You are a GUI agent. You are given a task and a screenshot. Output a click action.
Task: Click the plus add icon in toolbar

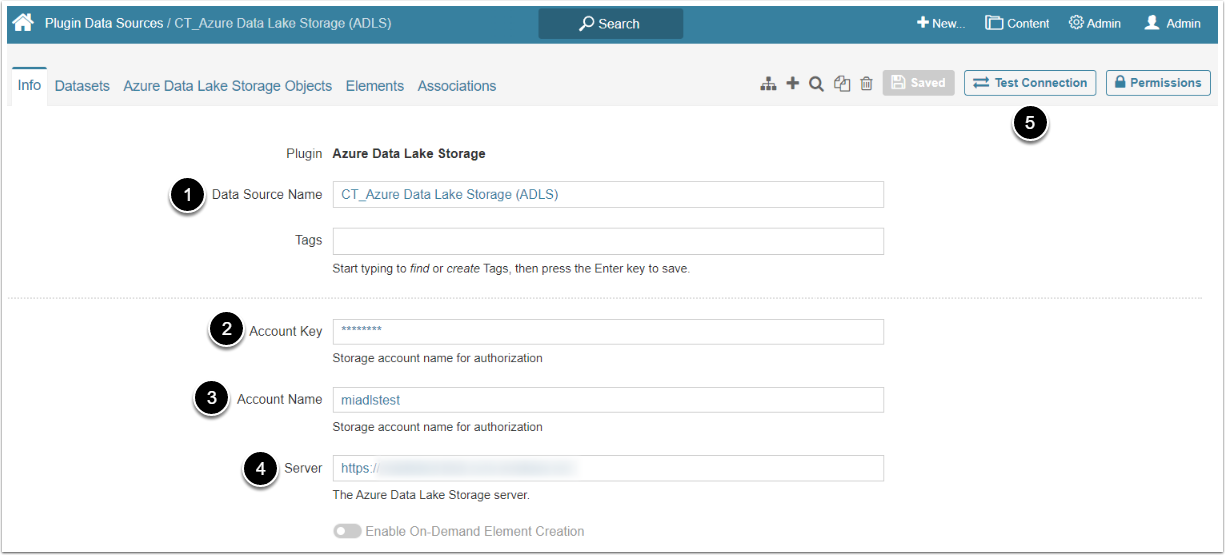click(793, 84)
